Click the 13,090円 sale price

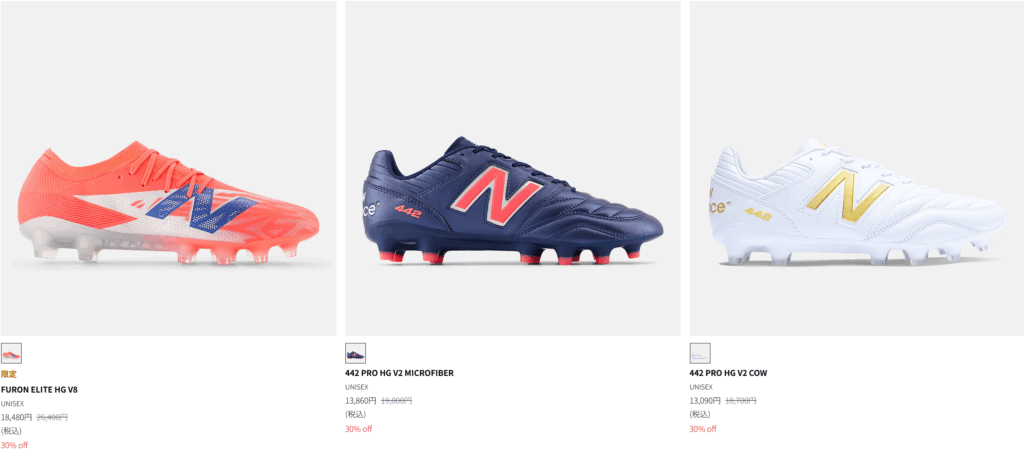tap(705, 401)
